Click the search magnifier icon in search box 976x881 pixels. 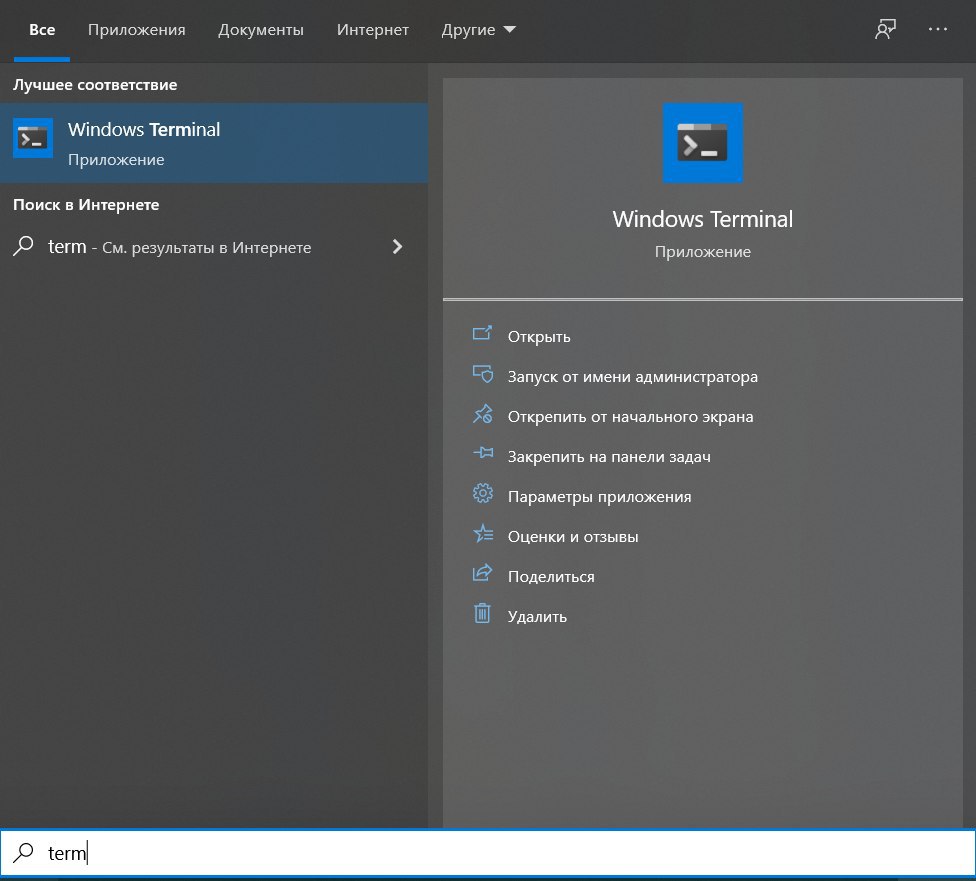tap(24, 852)
